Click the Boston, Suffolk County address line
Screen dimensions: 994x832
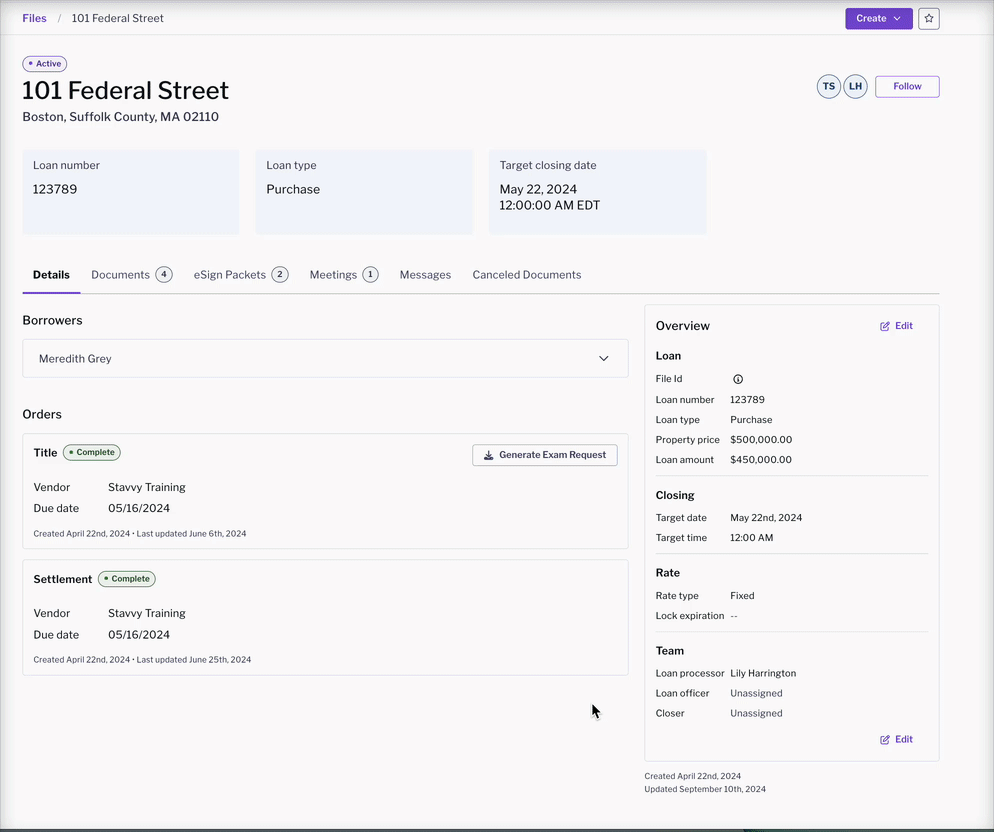click(x=120, y=117)
